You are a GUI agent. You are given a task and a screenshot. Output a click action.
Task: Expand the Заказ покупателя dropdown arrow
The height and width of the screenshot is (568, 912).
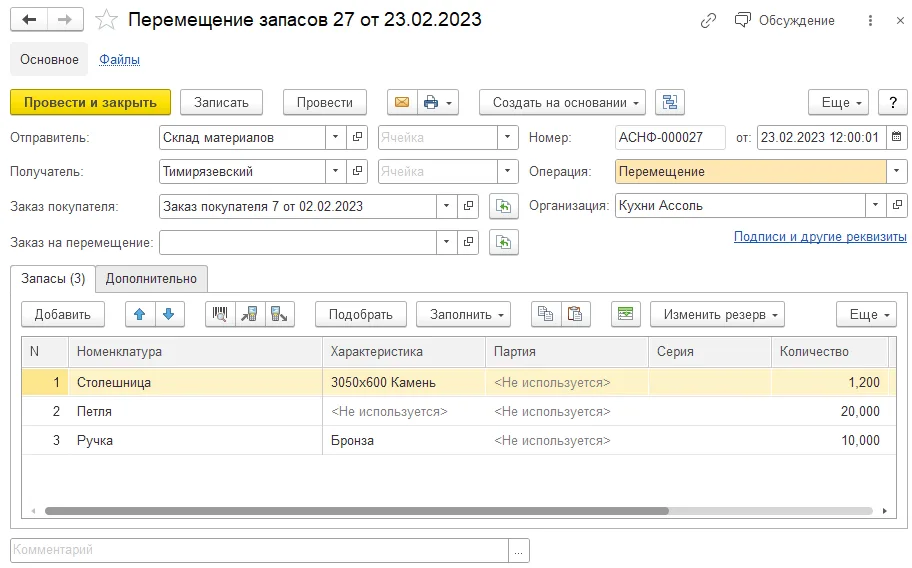coord(446,206)
